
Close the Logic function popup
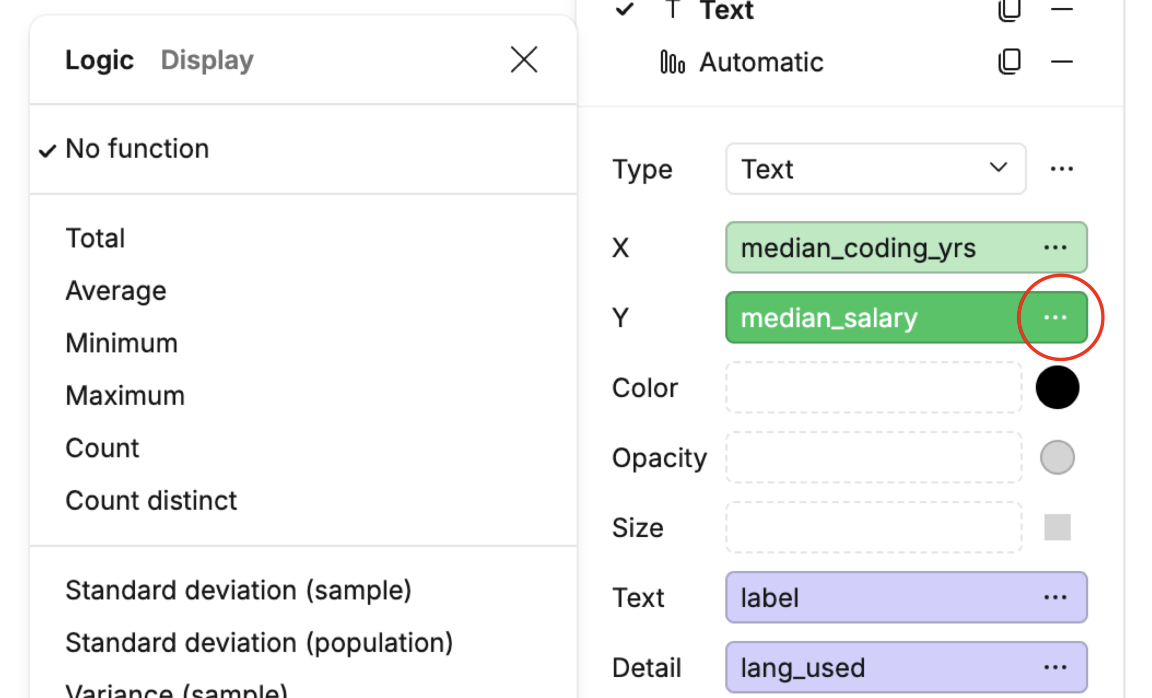[524, 60]
